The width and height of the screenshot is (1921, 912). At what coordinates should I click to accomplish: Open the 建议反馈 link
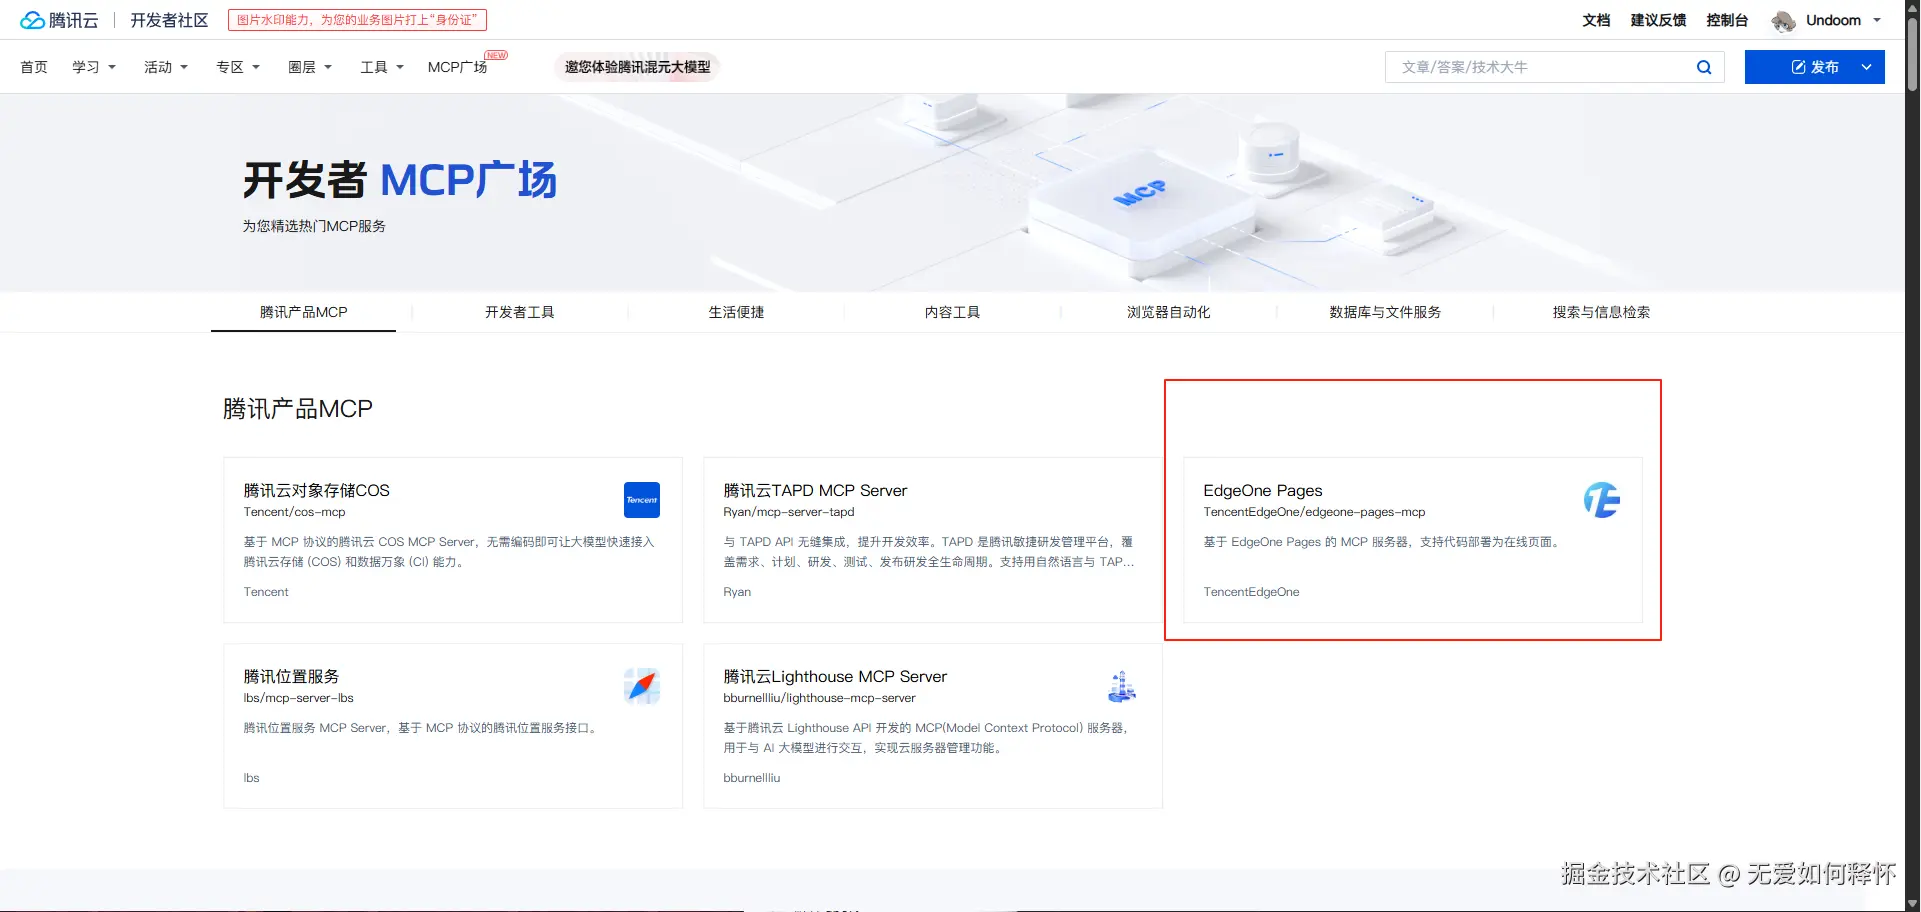click(x=1658, y=20)
